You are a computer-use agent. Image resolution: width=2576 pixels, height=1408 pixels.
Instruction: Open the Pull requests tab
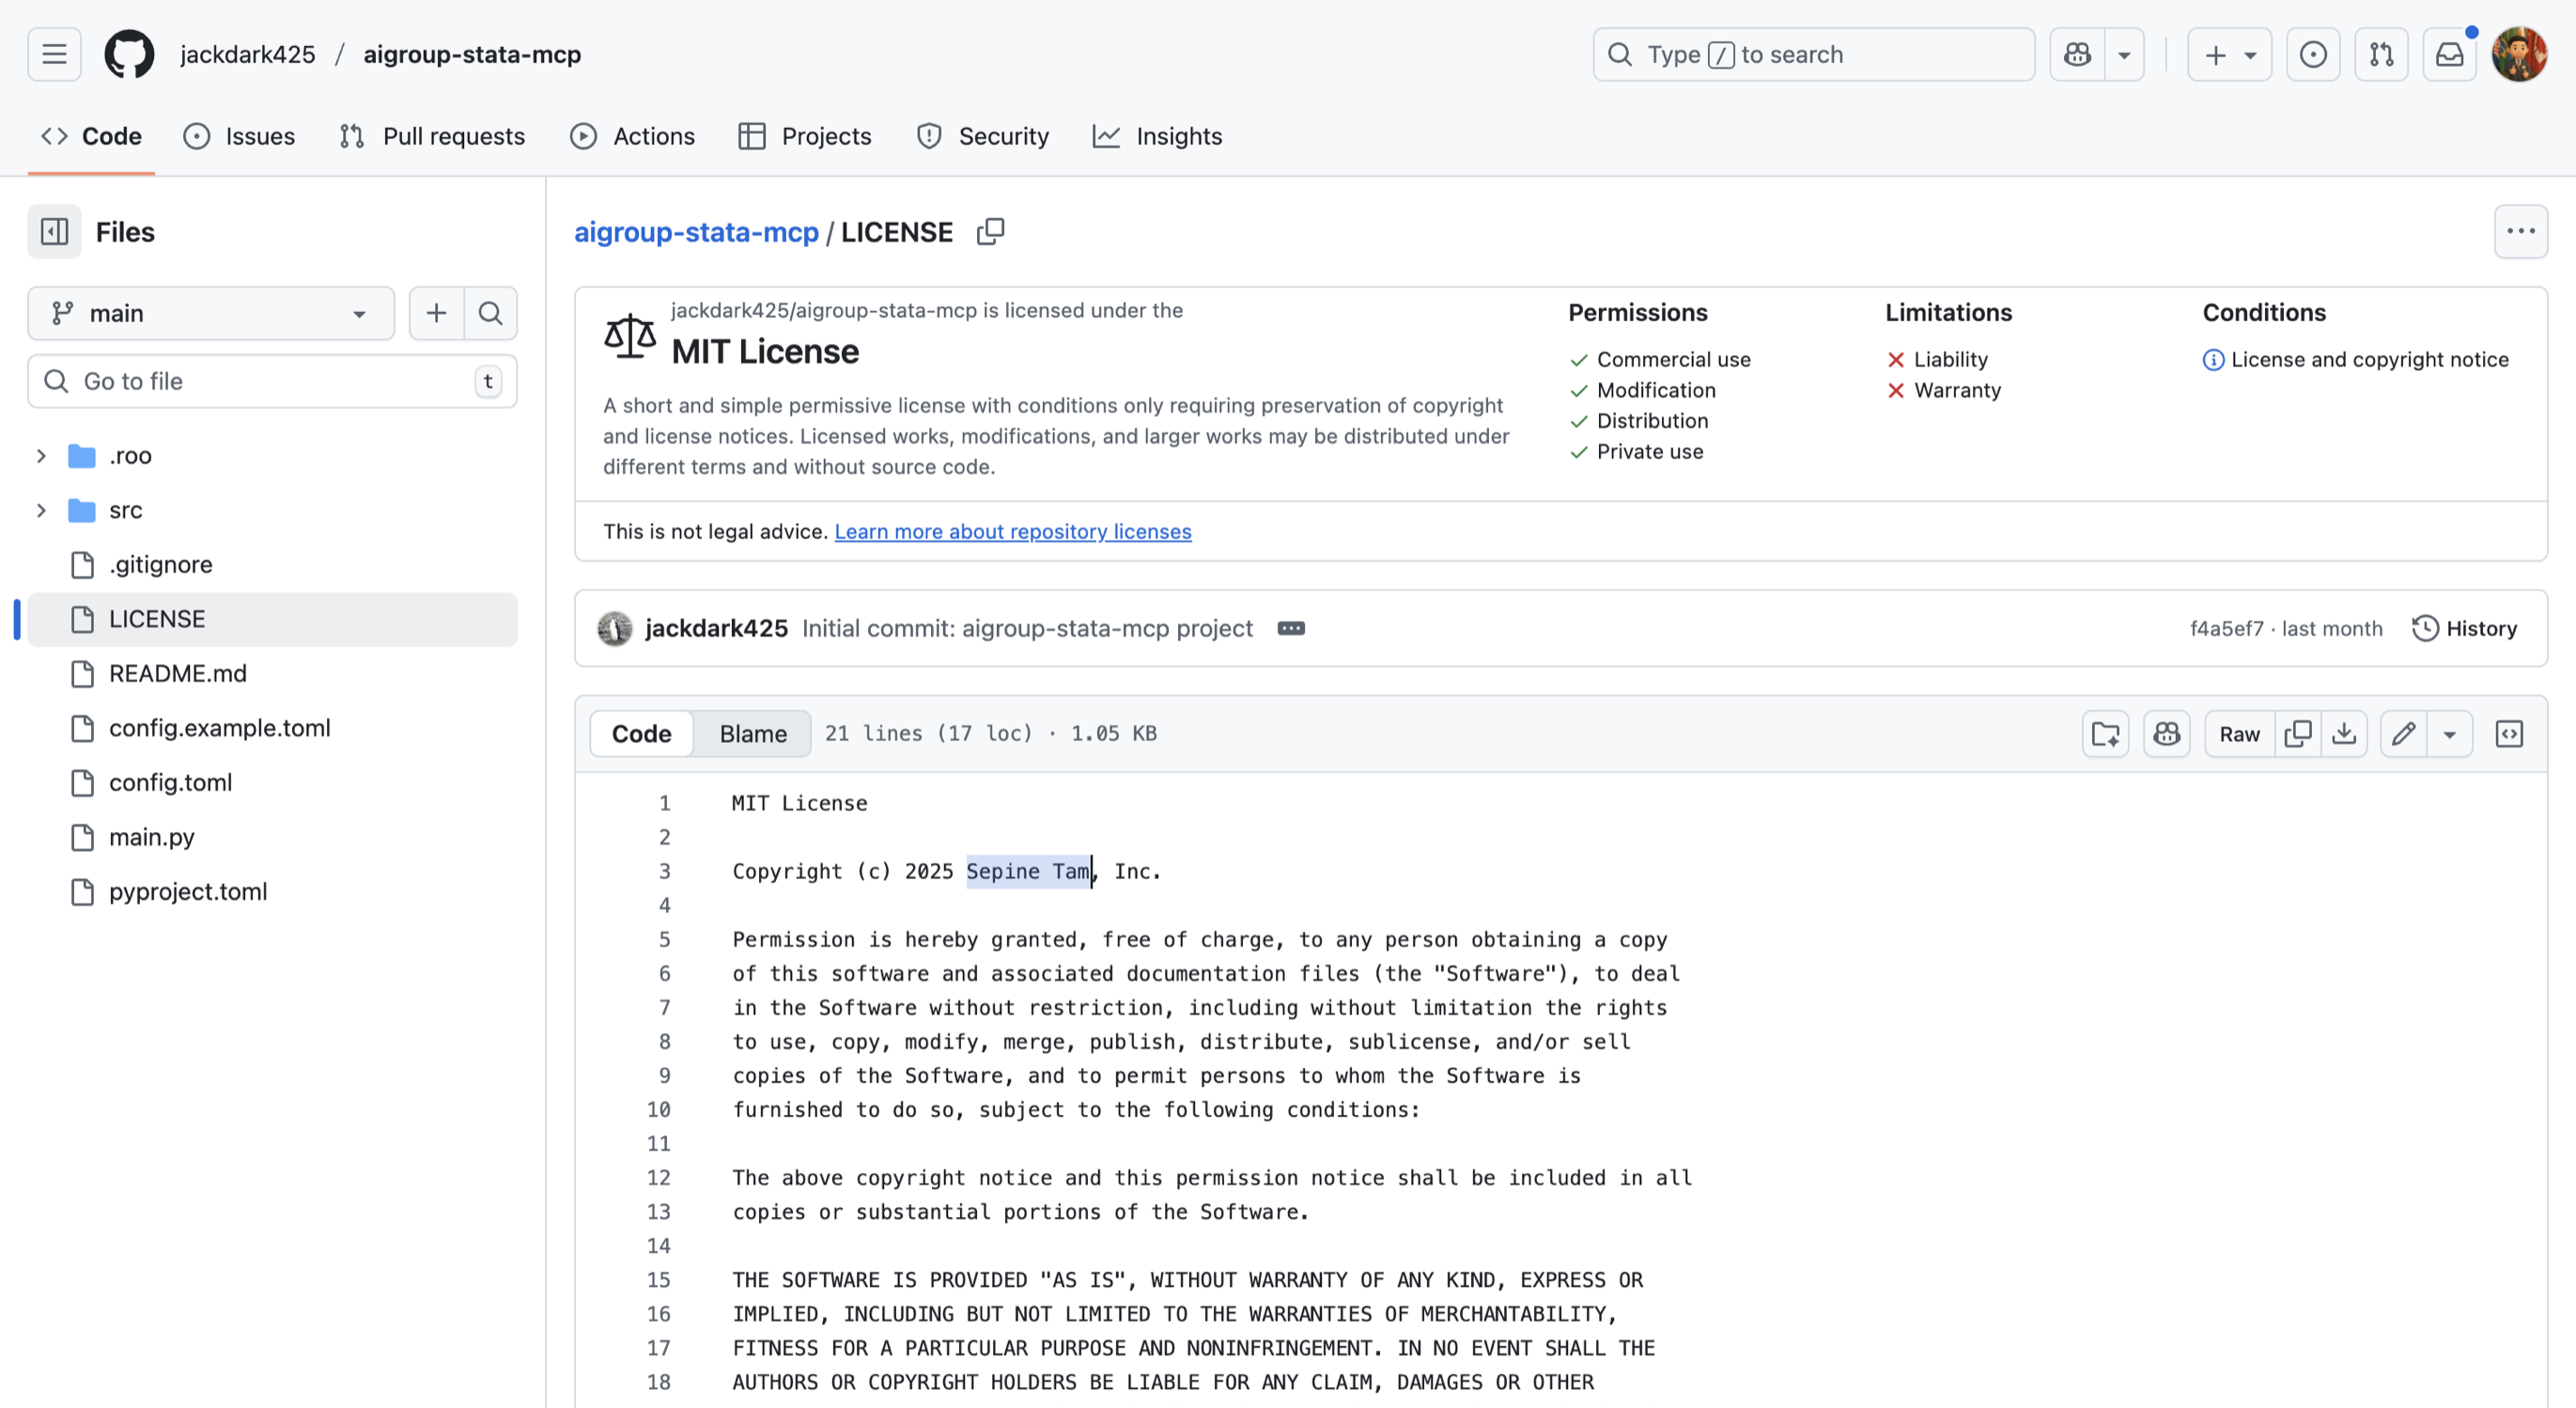coord(432,136)
